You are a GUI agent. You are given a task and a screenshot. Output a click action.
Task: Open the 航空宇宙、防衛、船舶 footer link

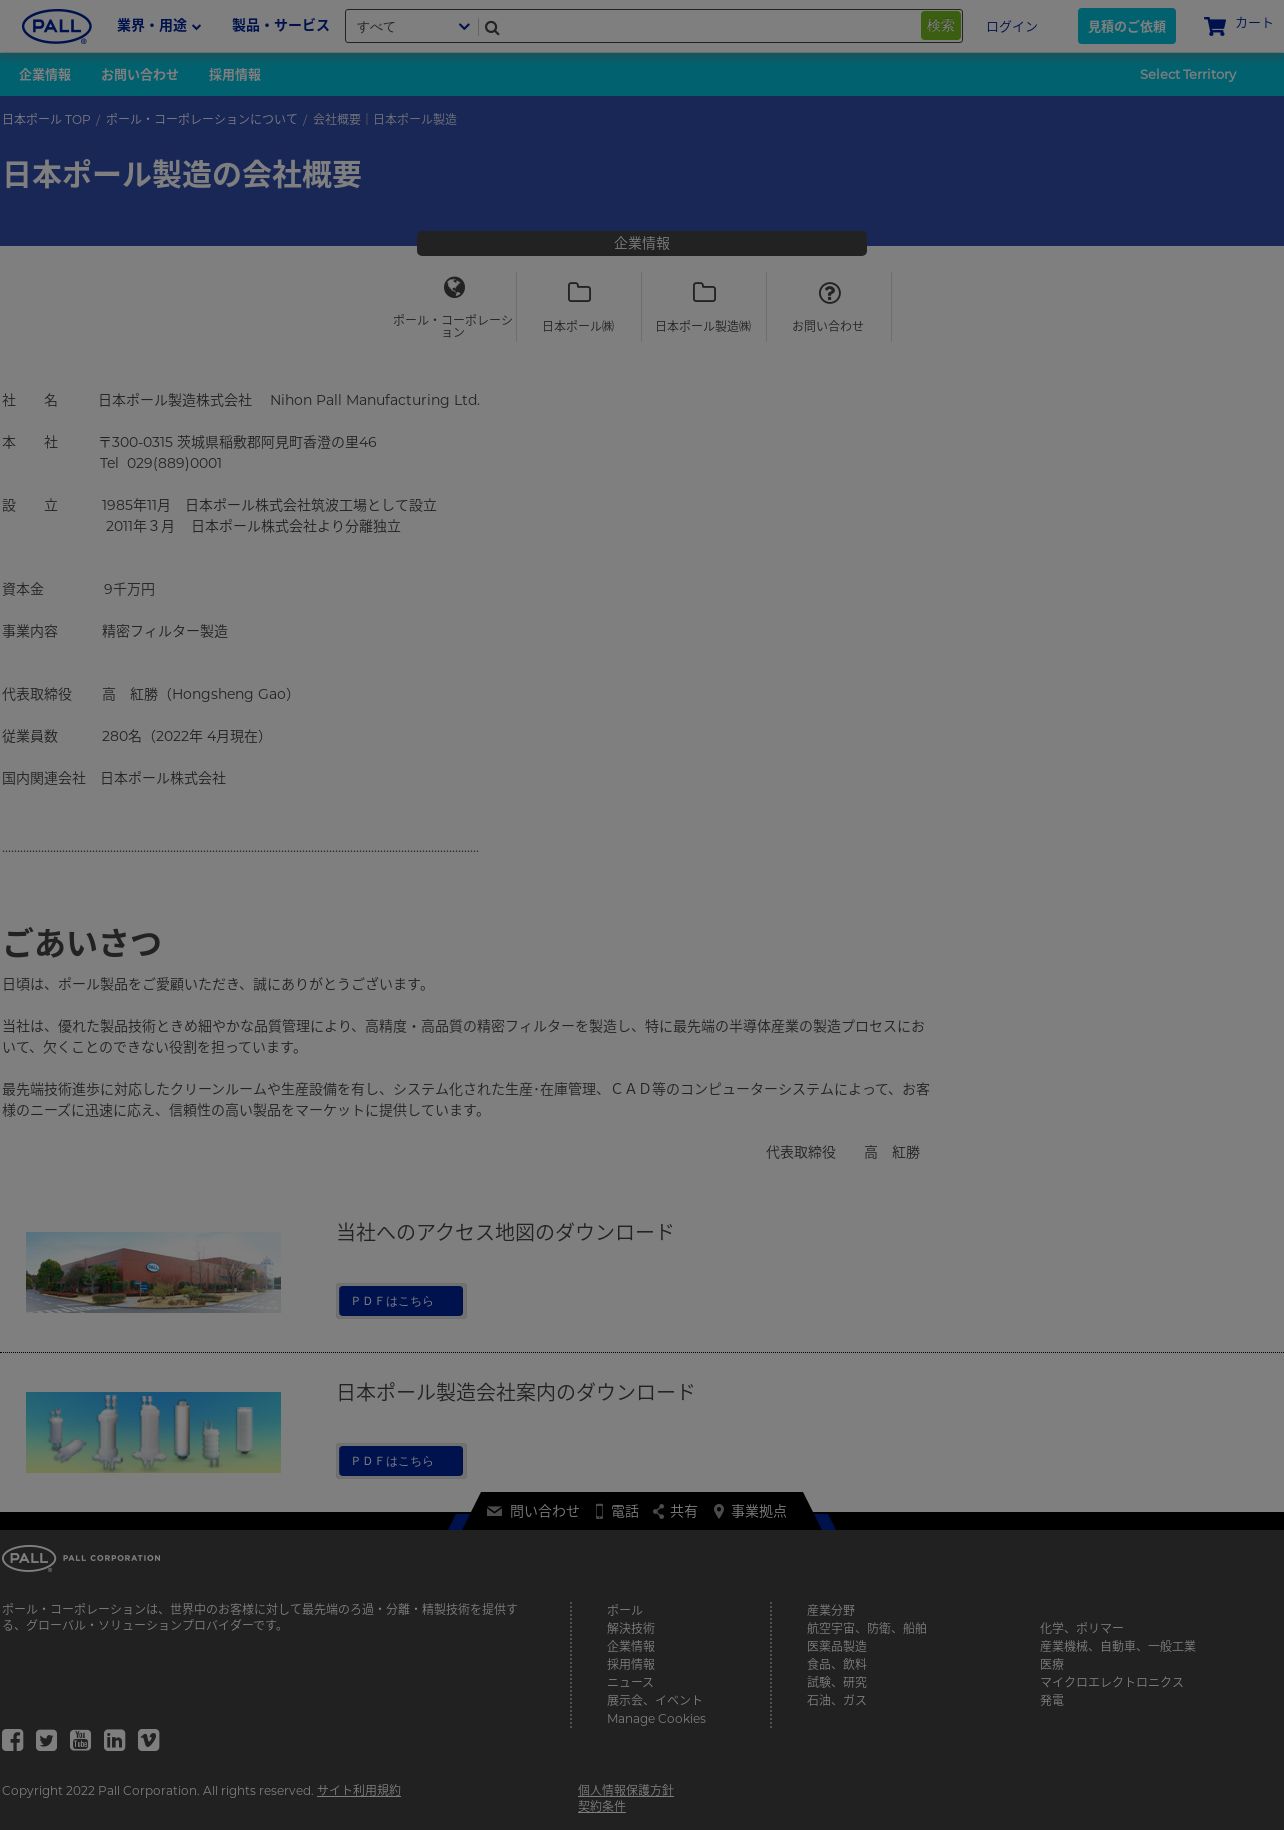pos(867,1628)
